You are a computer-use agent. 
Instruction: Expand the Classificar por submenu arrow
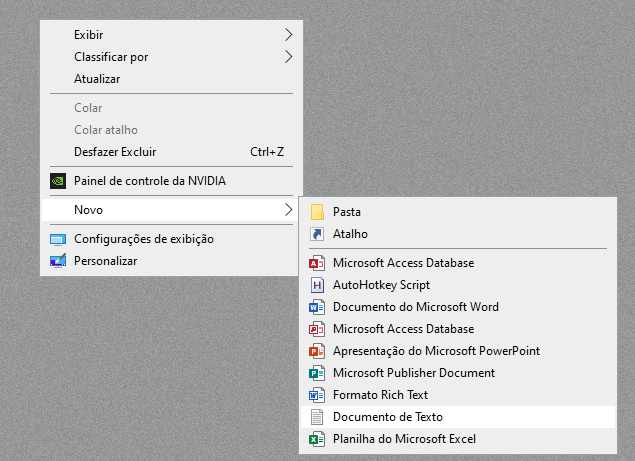tap(288, 57)
